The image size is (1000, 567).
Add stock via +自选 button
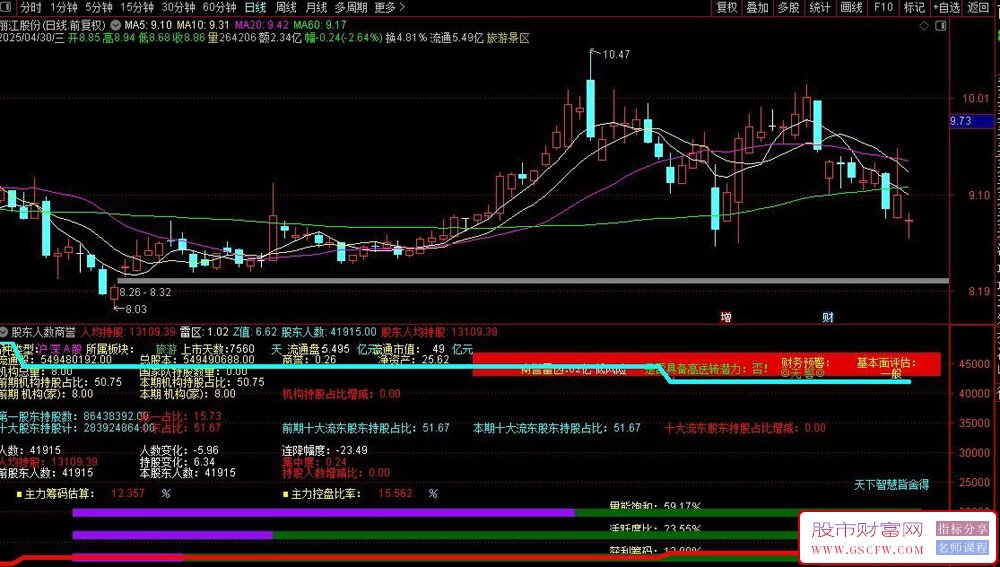tap(946, 8)
